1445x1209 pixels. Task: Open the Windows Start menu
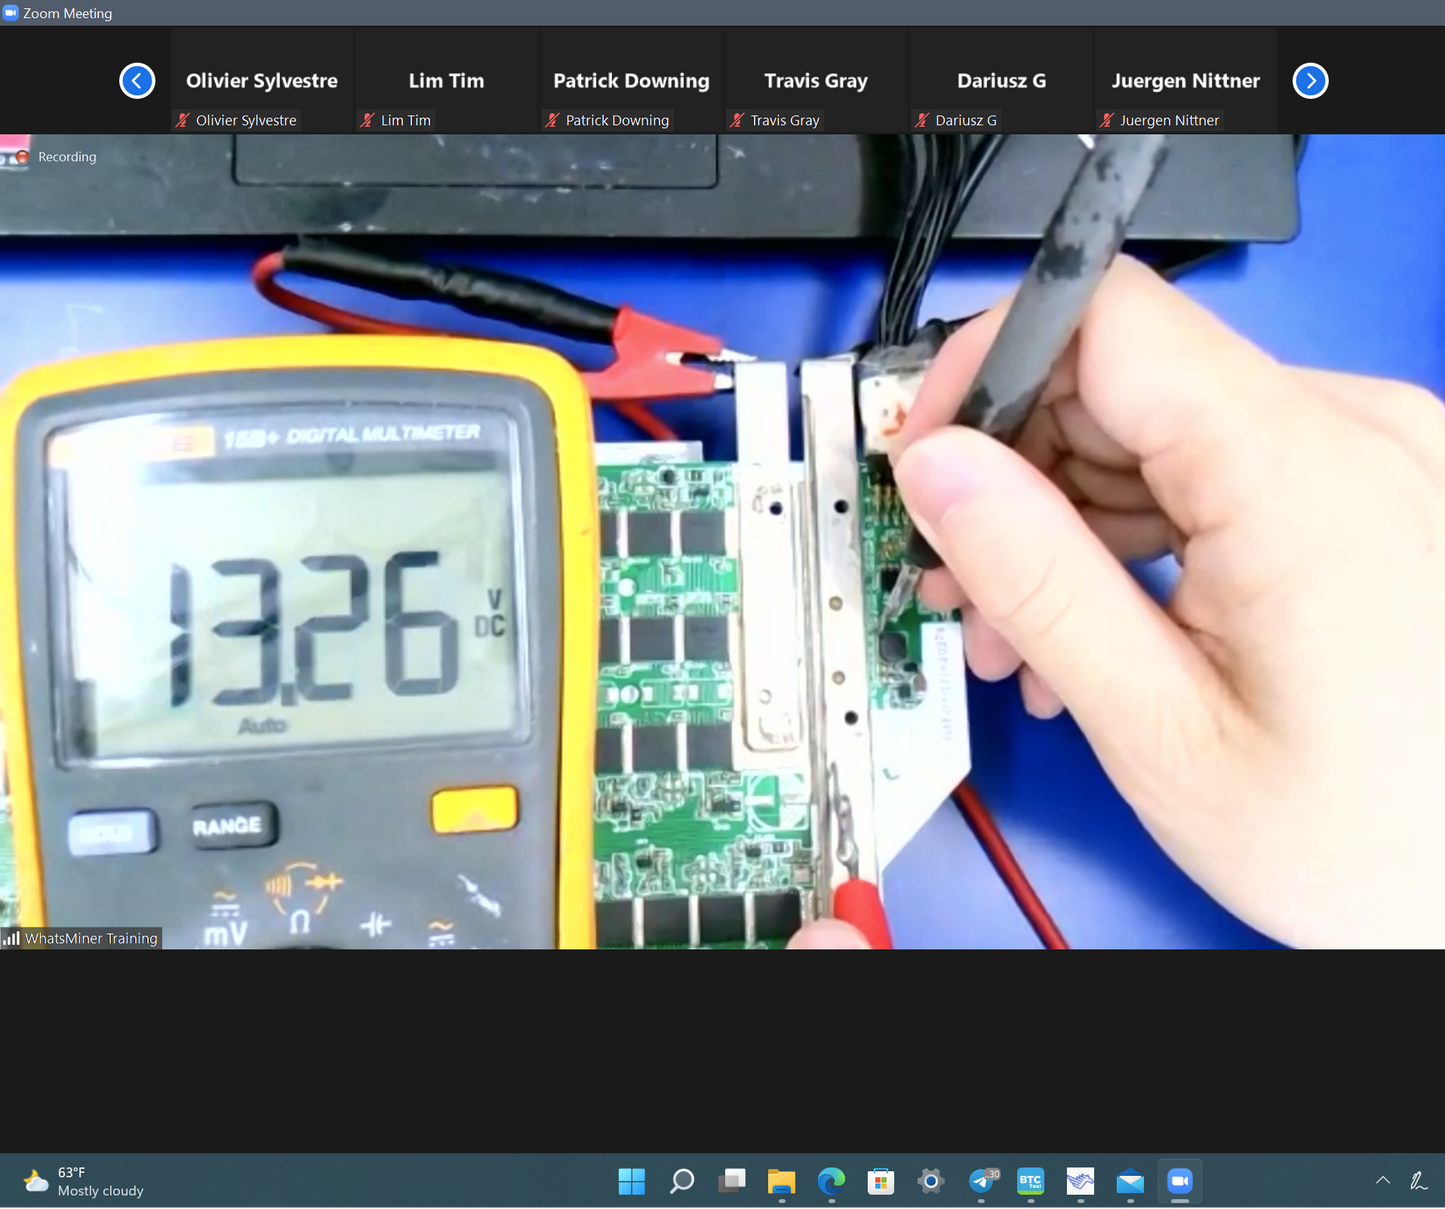(632, 1181)
